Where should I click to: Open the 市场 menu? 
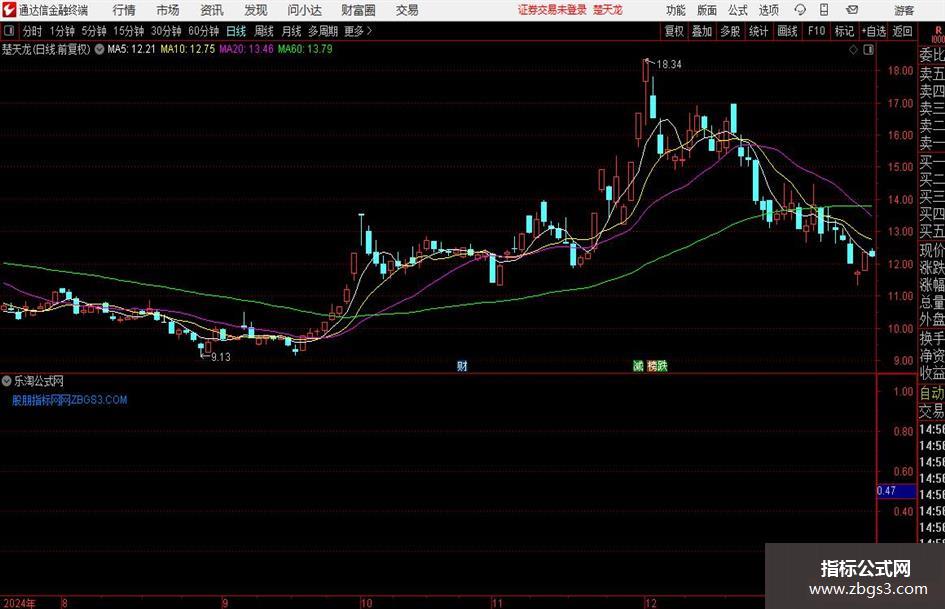pyautogui.click(x=168, y=10)
